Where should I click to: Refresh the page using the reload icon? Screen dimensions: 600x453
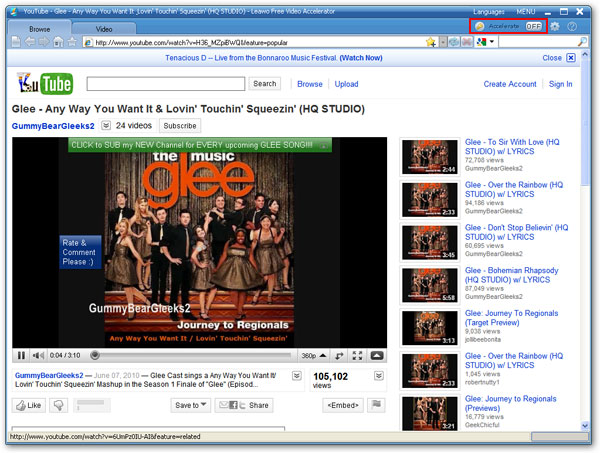click(x=454, y=42)
